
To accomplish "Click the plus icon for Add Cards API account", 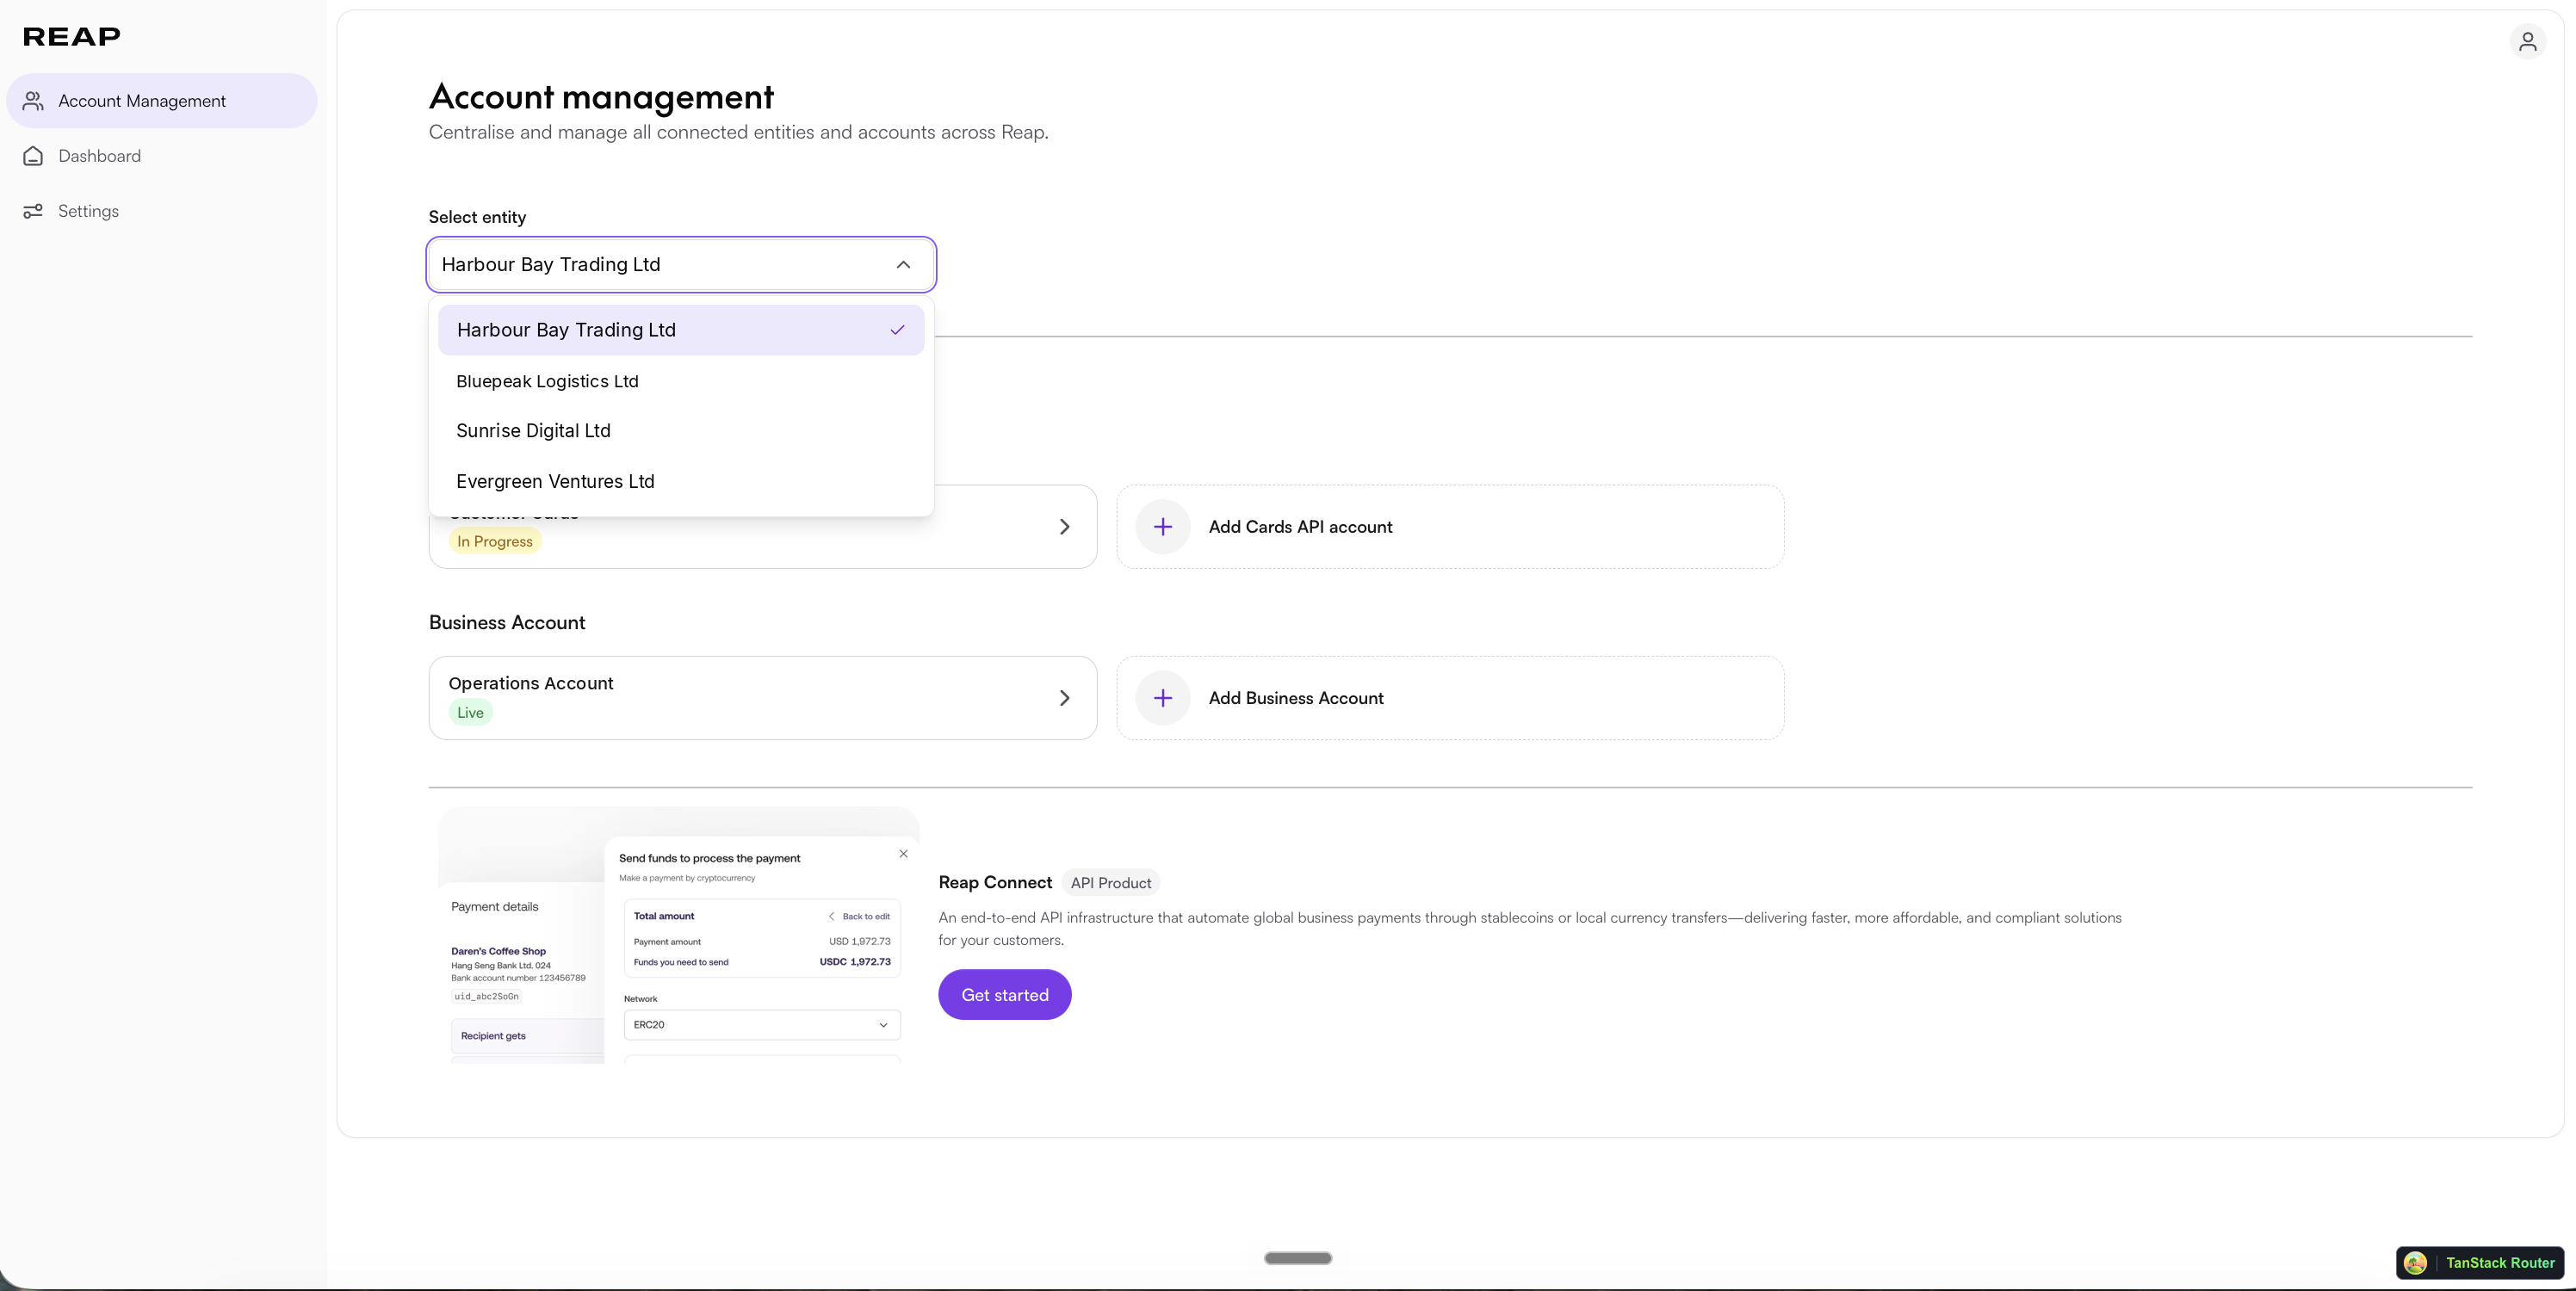I will (x=1162, y=527).
